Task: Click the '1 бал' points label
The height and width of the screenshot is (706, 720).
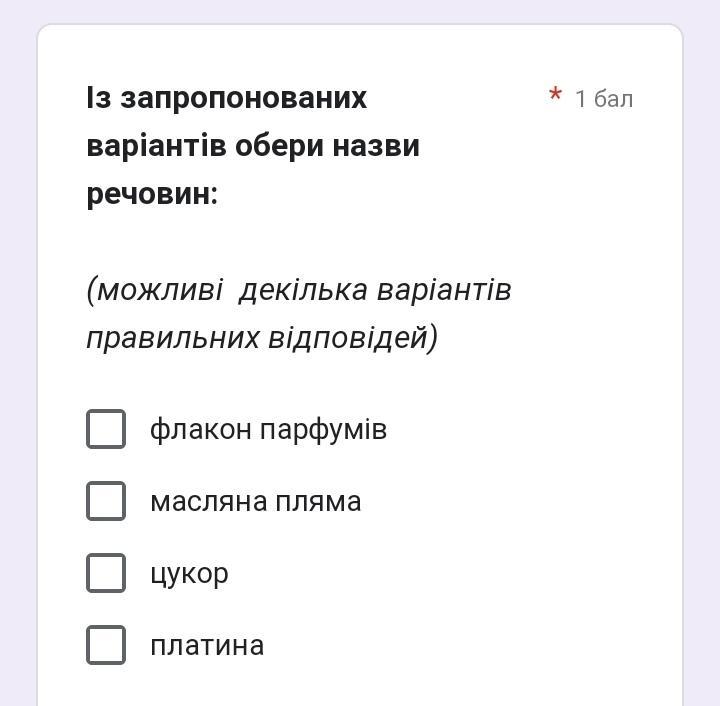Action: [604, 99]
